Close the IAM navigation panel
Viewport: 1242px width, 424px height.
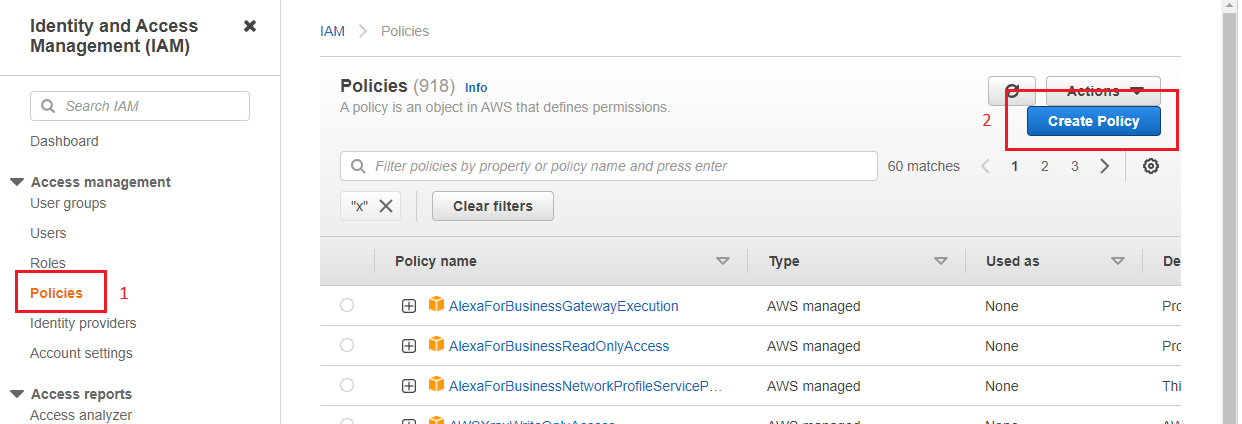click(x=250, y=26)
